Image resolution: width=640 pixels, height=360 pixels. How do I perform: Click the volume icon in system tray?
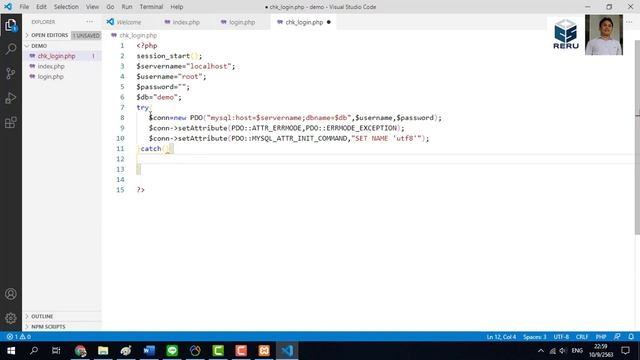pyautogui.click(x=563, y=351)
